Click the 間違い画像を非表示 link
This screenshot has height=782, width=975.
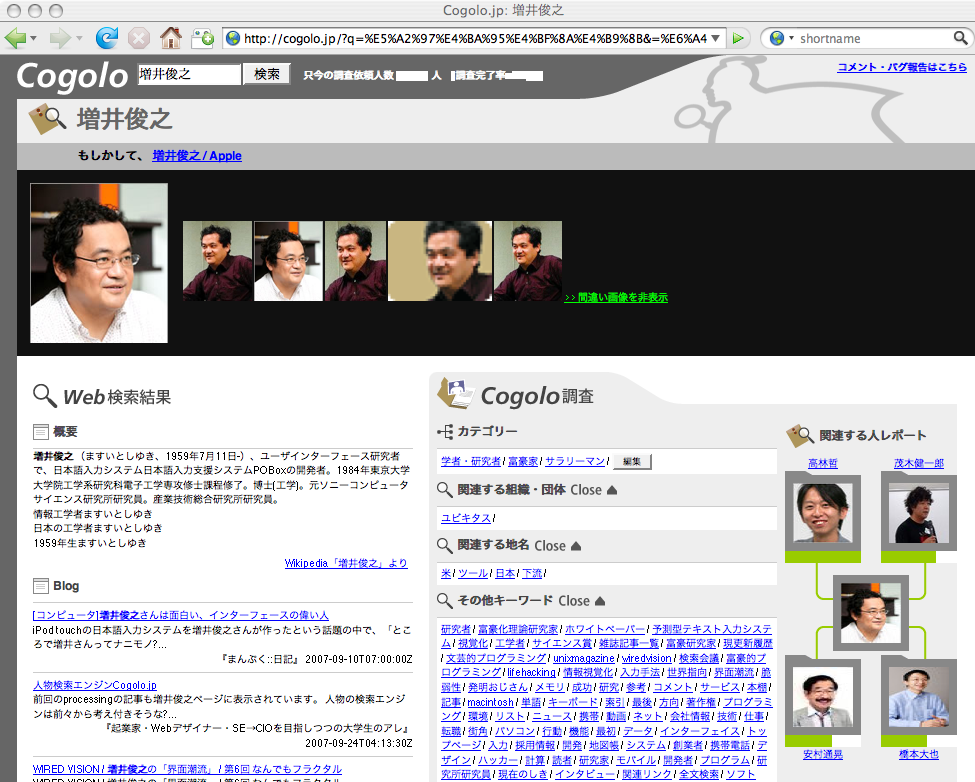click(616, 297)
